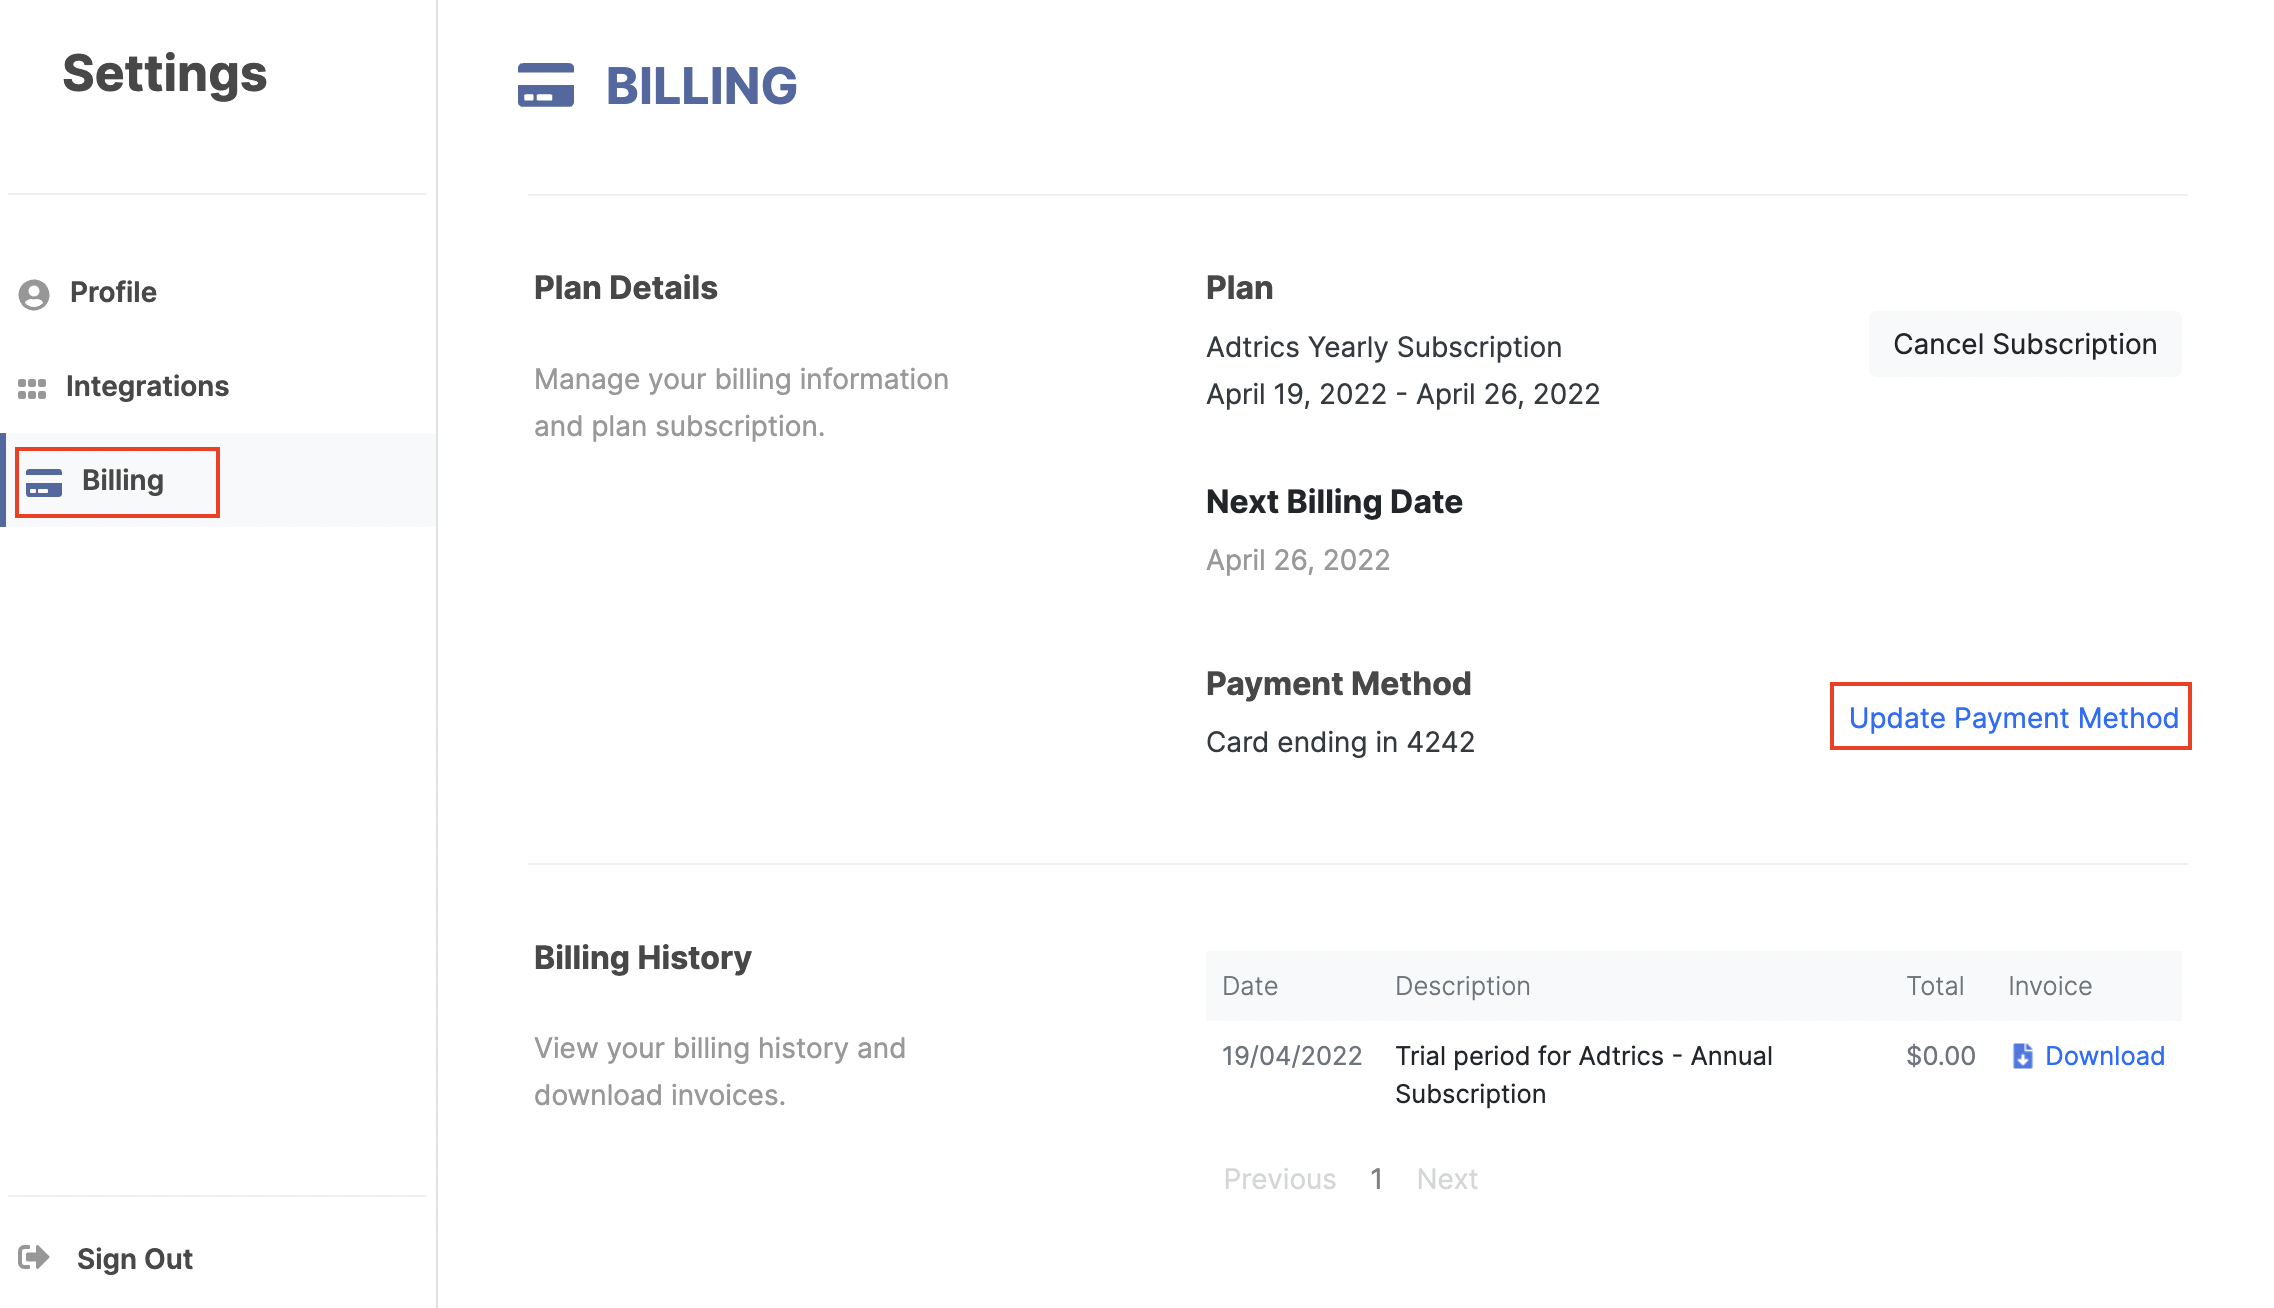Click the Description column header
Screen dimensions: 2274x1308
[x=1463, y=986]
